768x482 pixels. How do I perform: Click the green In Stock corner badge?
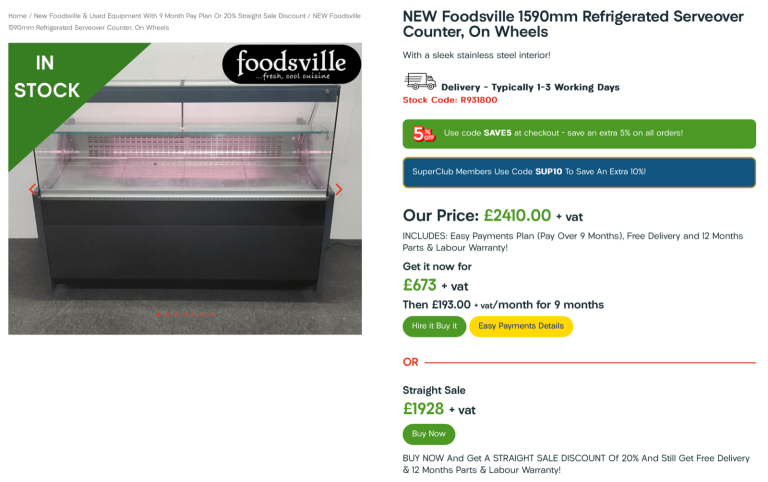click(47, 77)
